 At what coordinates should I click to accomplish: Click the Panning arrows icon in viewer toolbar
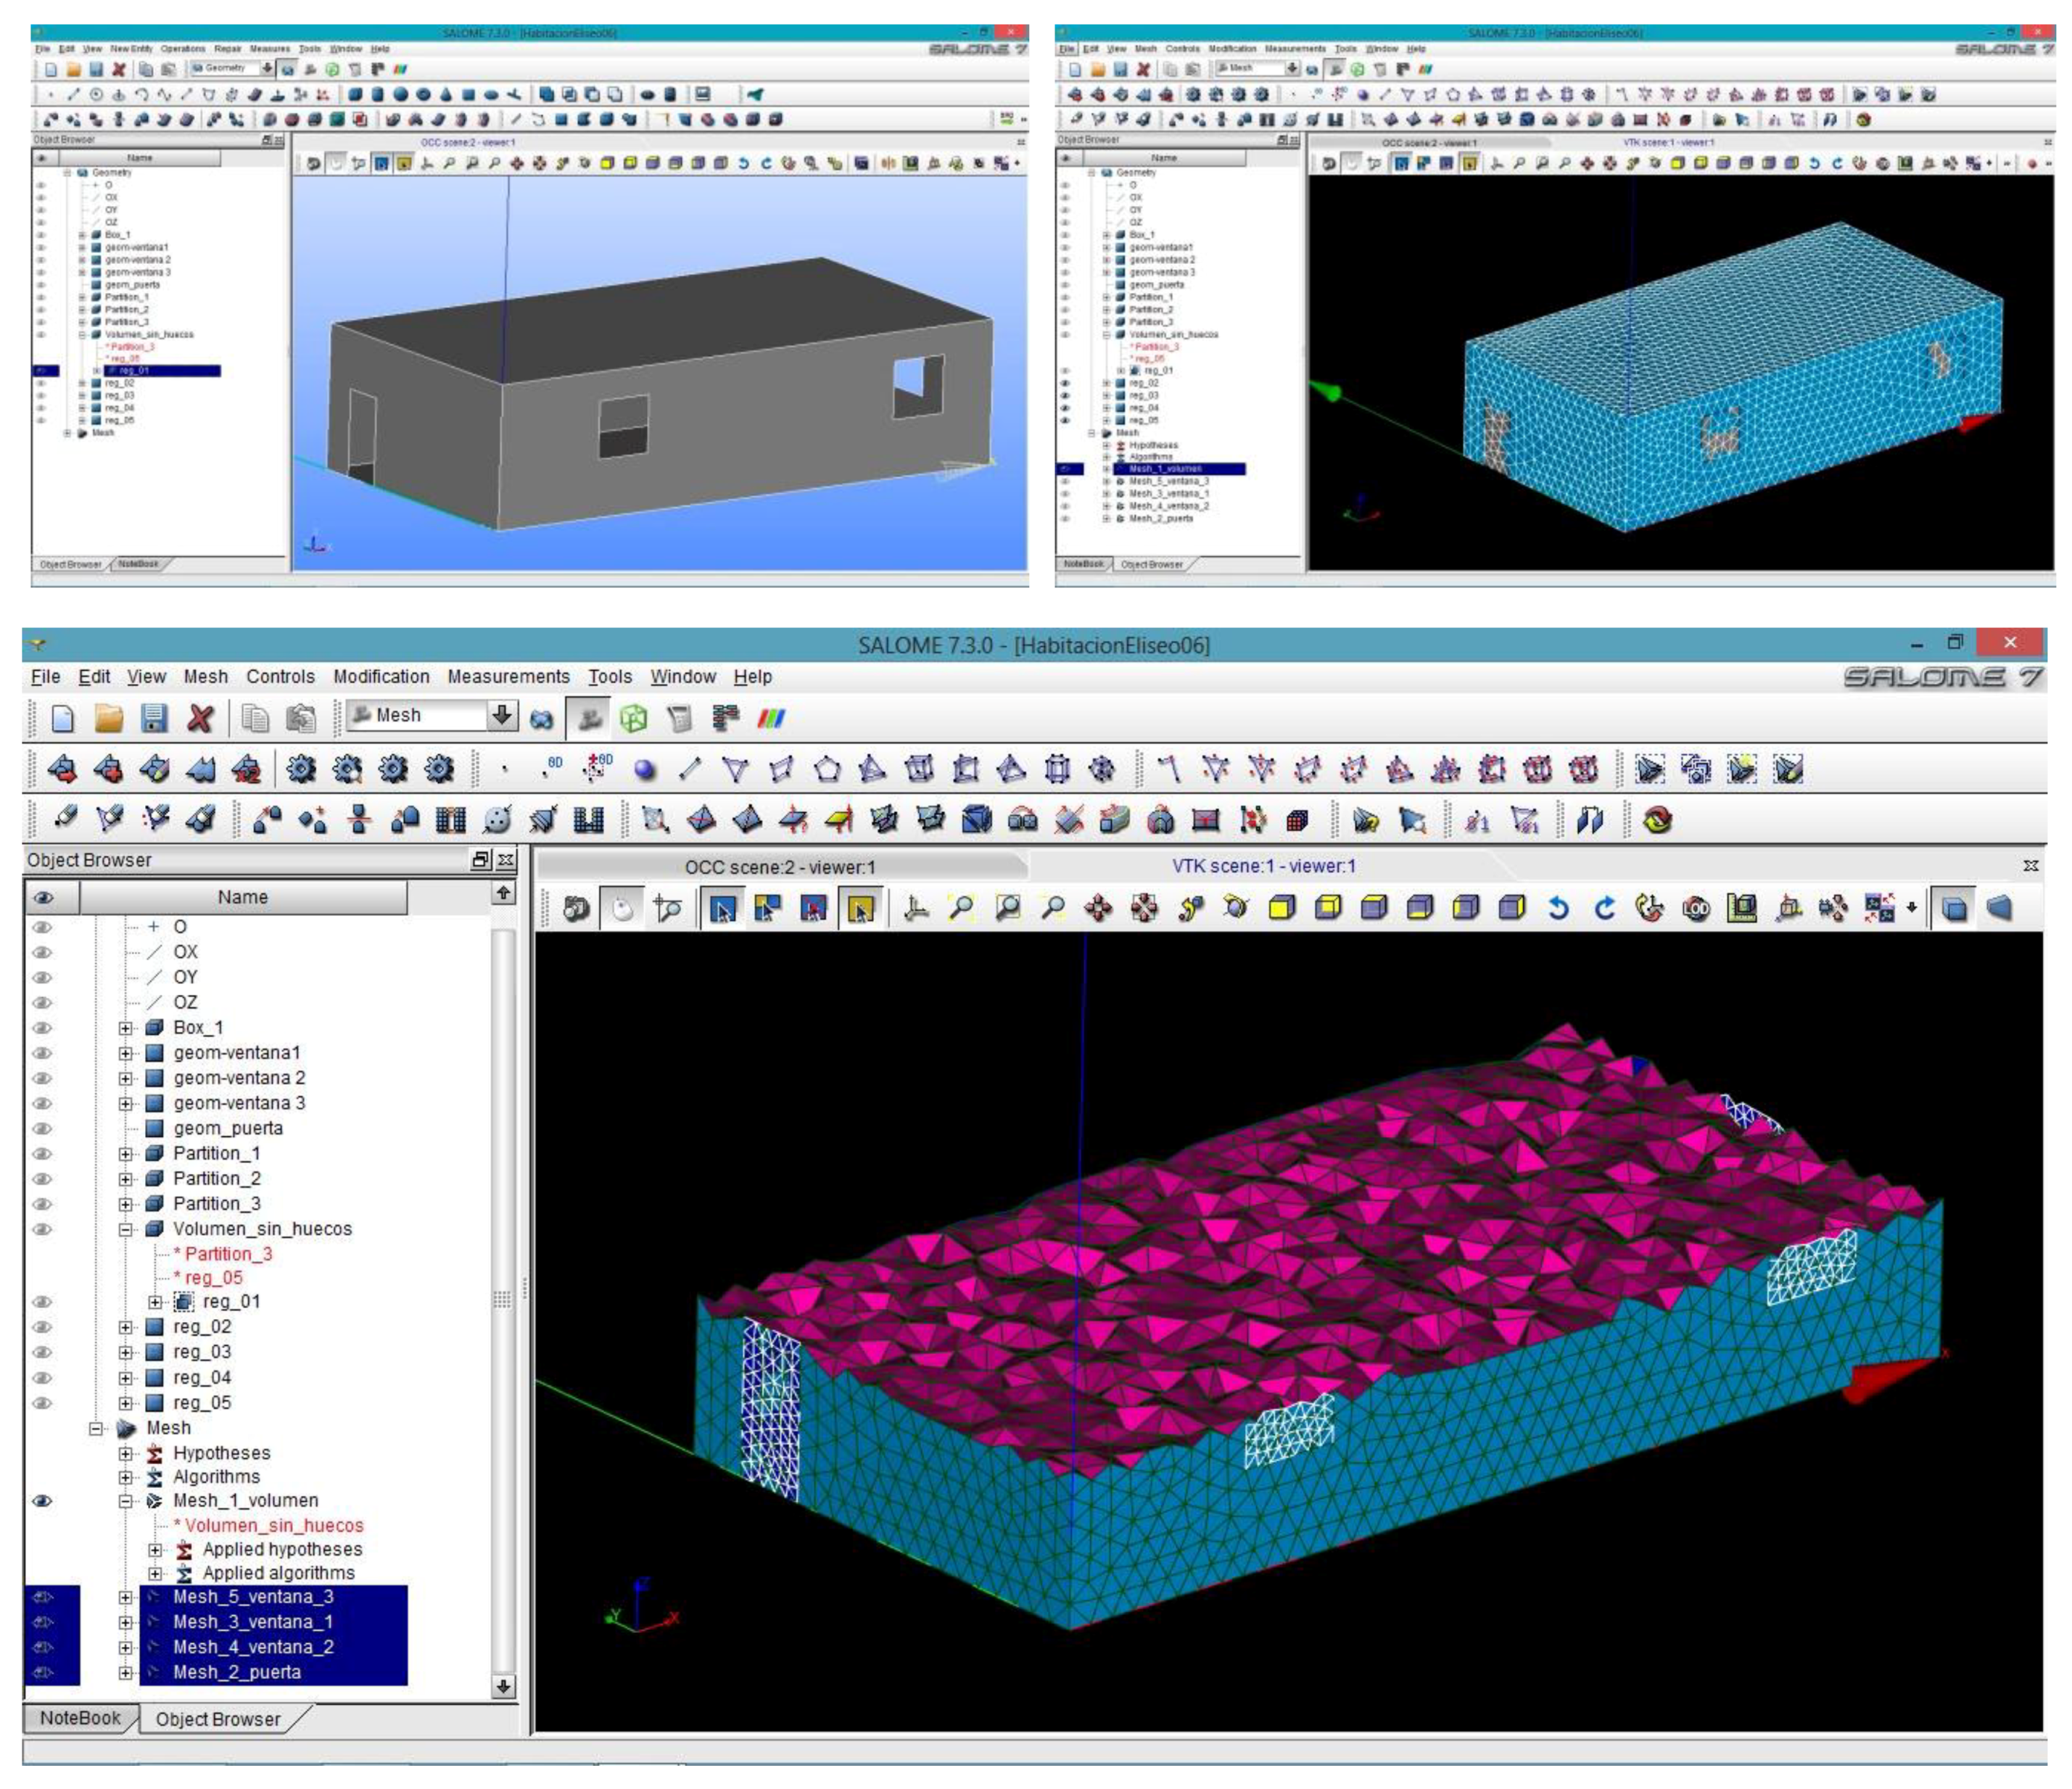[1098, 908]
